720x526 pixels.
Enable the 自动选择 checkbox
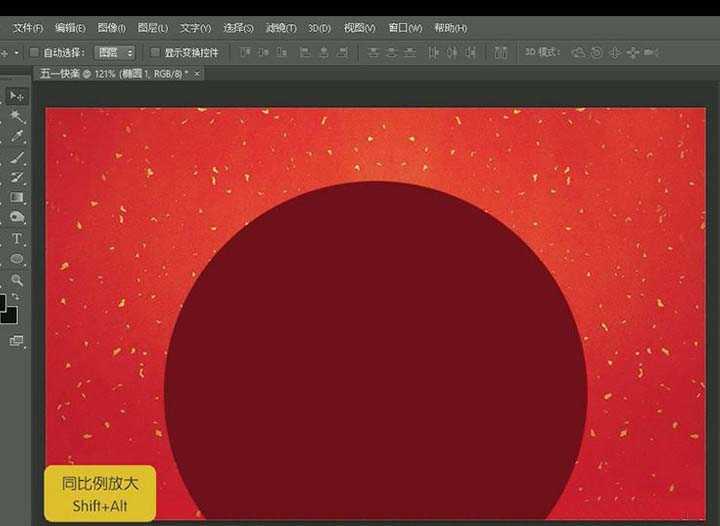coord(34,52)
